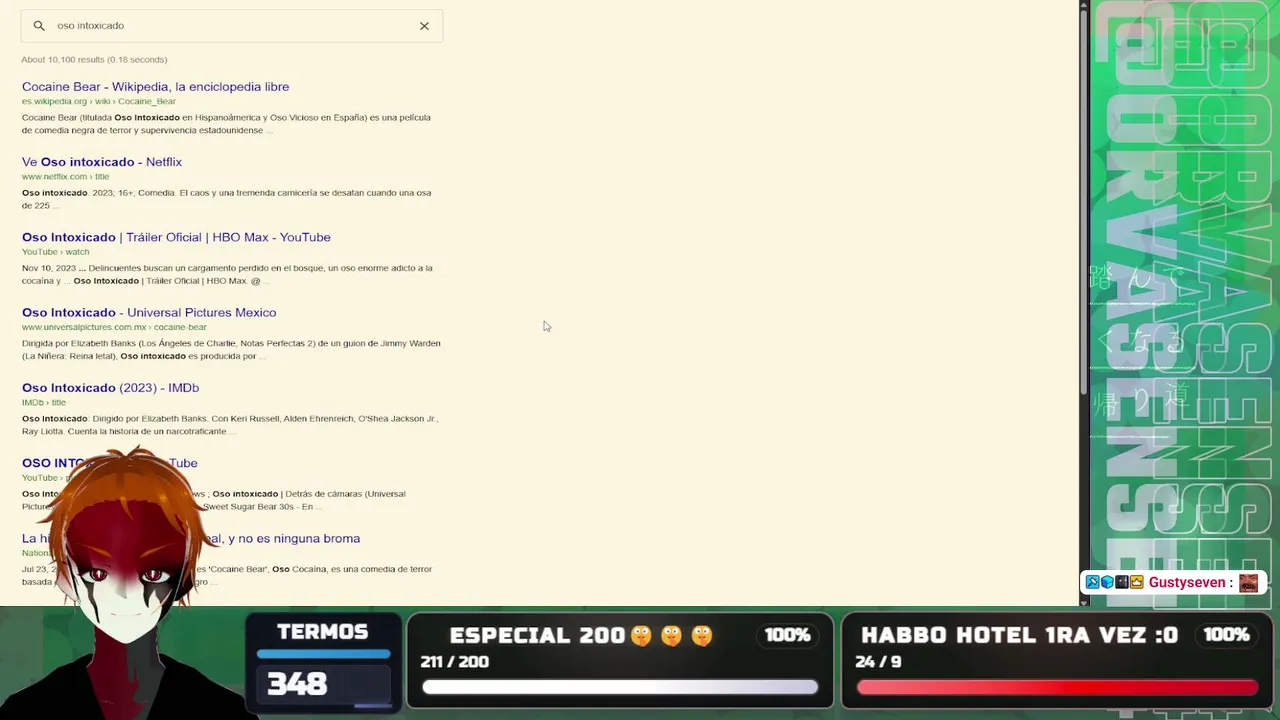Click the blue TERMOS bar
The height and width of the screenshot is (720, 1280).
click(323, 654)
